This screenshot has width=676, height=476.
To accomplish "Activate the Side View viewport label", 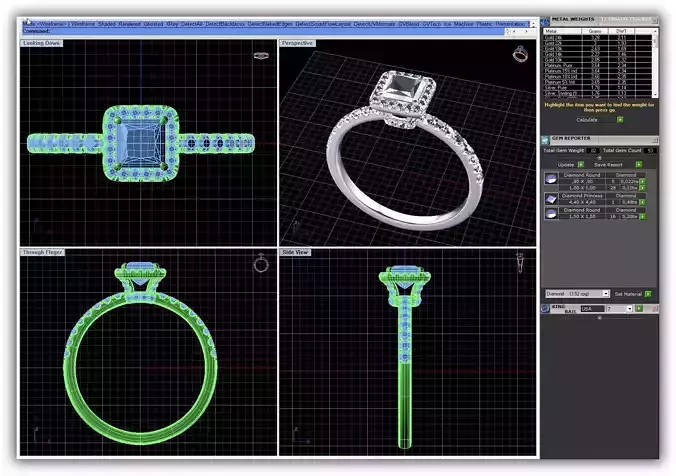I will (295, 252).
